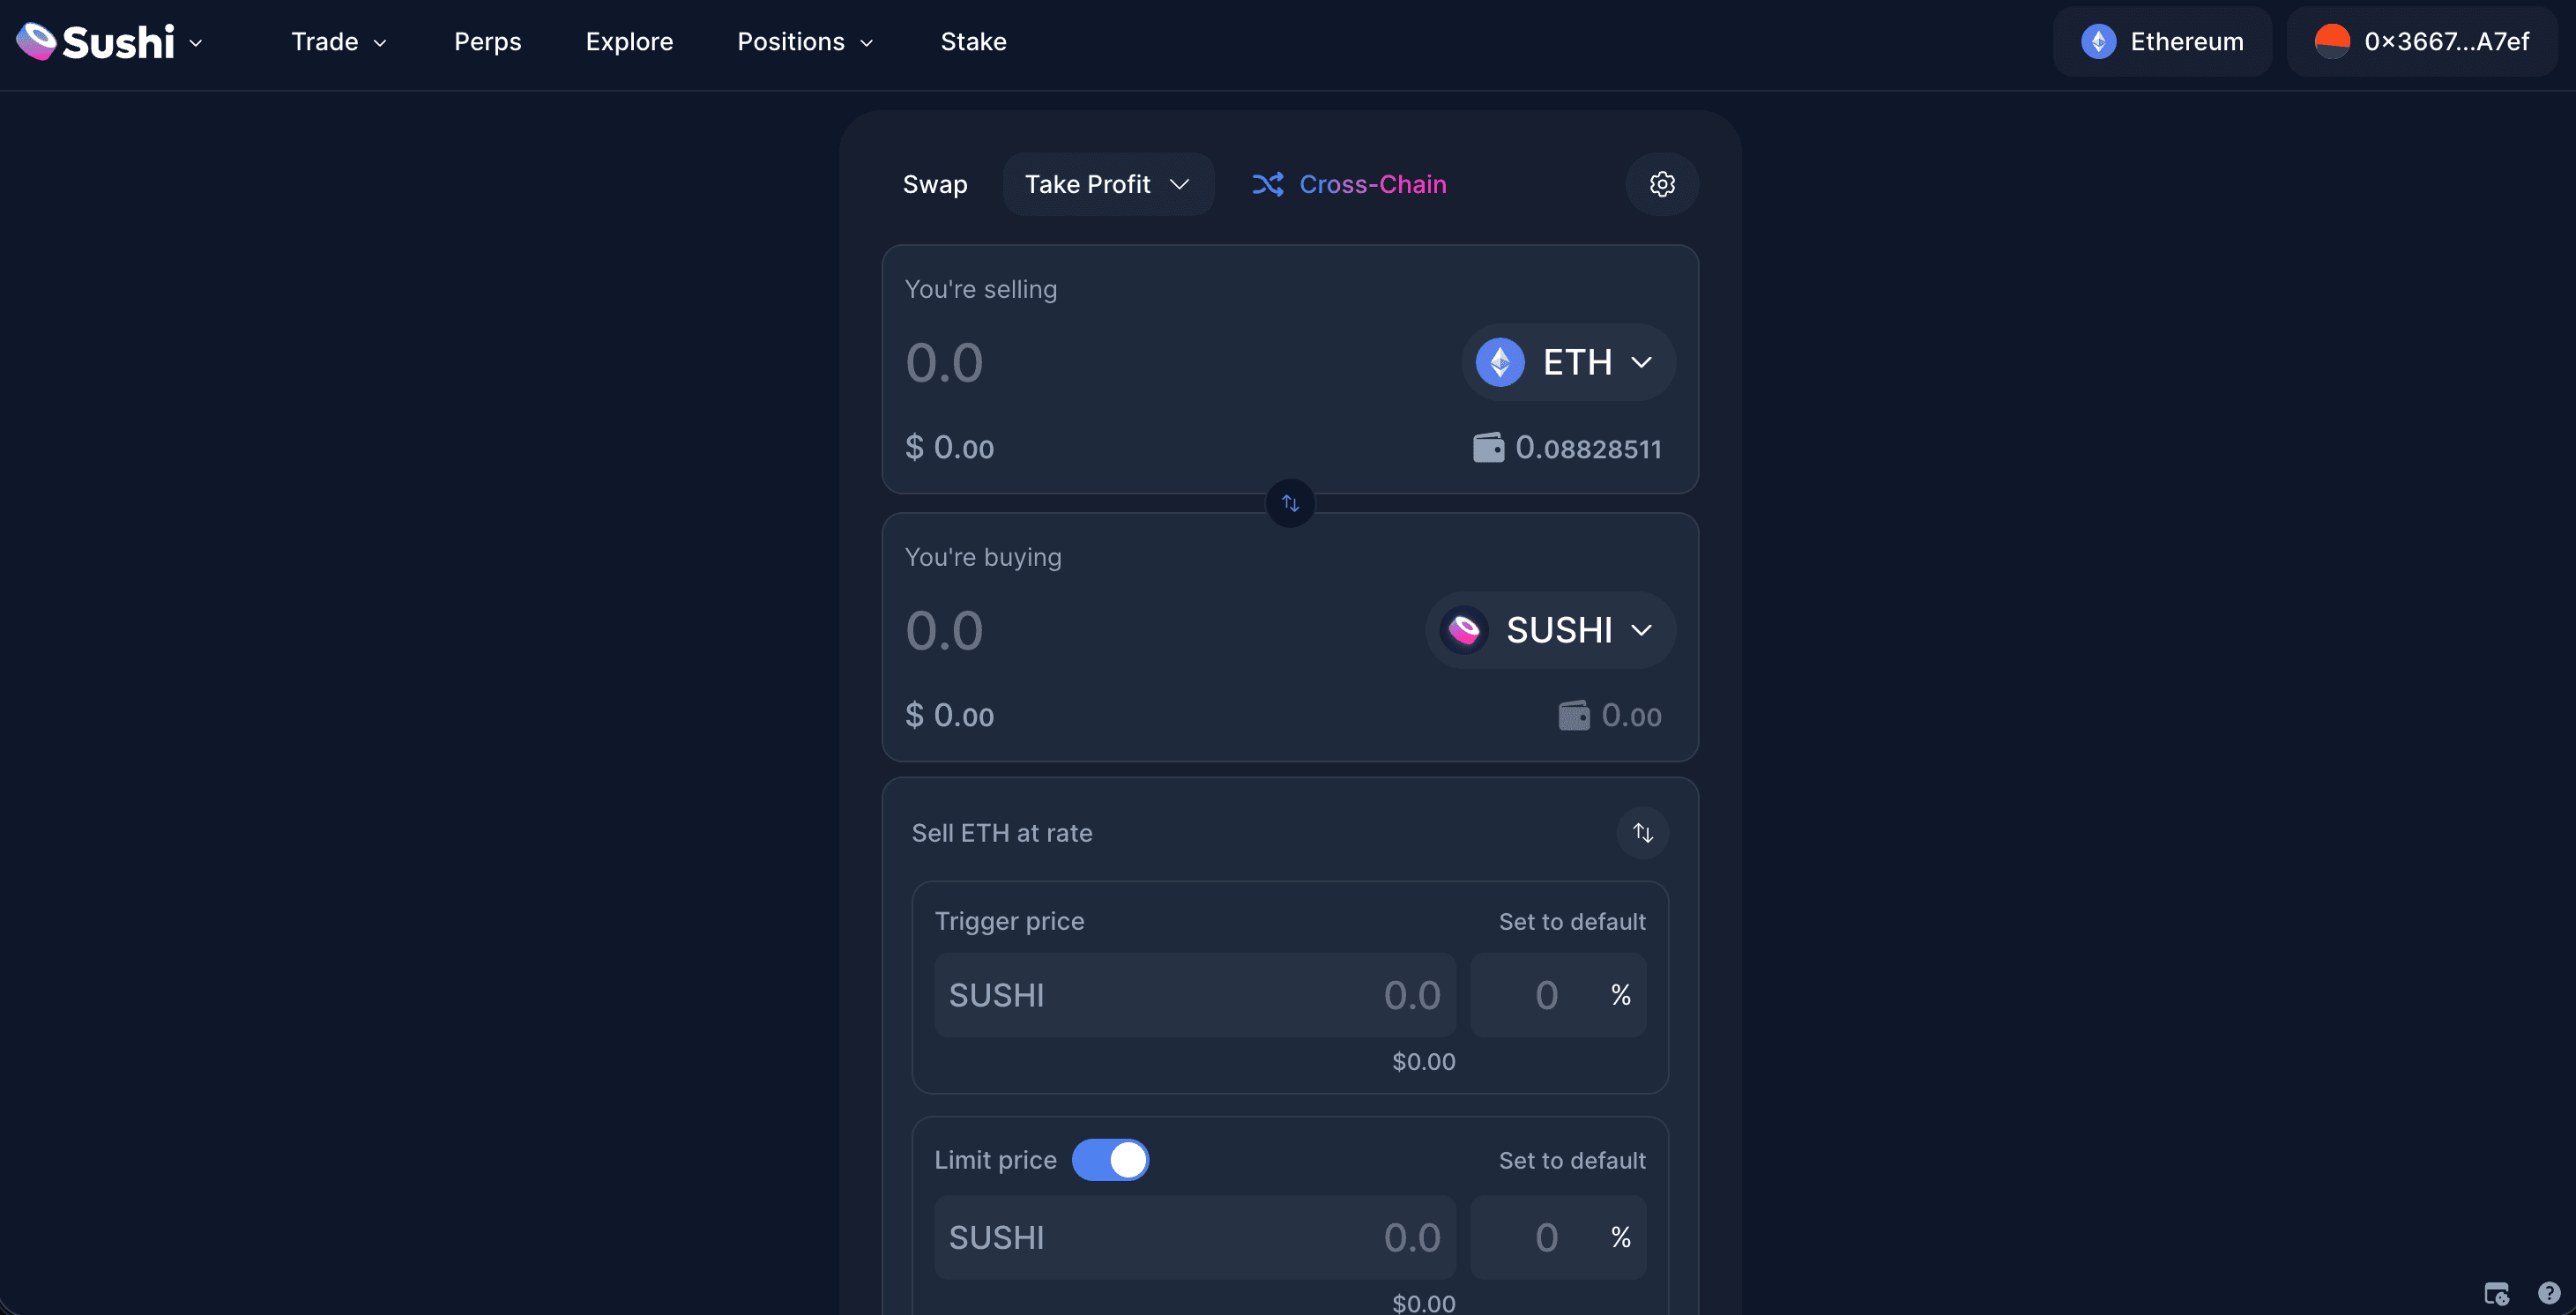Screen dimensions: 2576x1315
Task: Open the Explore page
Action: (x=630, y=42)
